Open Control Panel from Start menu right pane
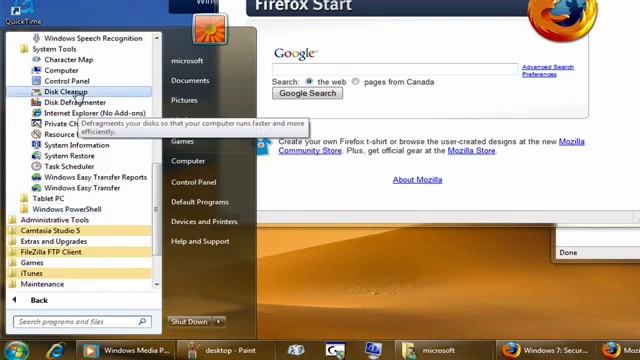This screenshot has height=360, width=640. point(193,182)
